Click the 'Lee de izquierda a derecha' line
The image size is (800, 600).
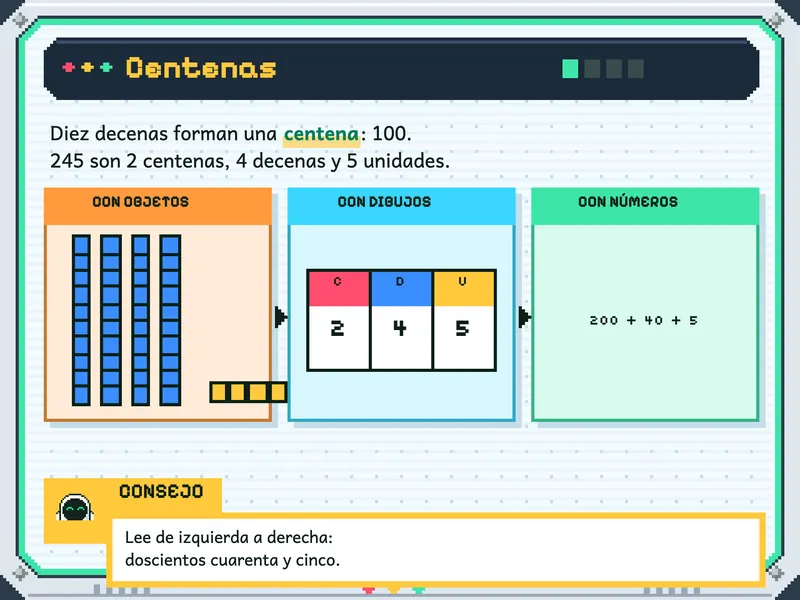pos(229,537)
